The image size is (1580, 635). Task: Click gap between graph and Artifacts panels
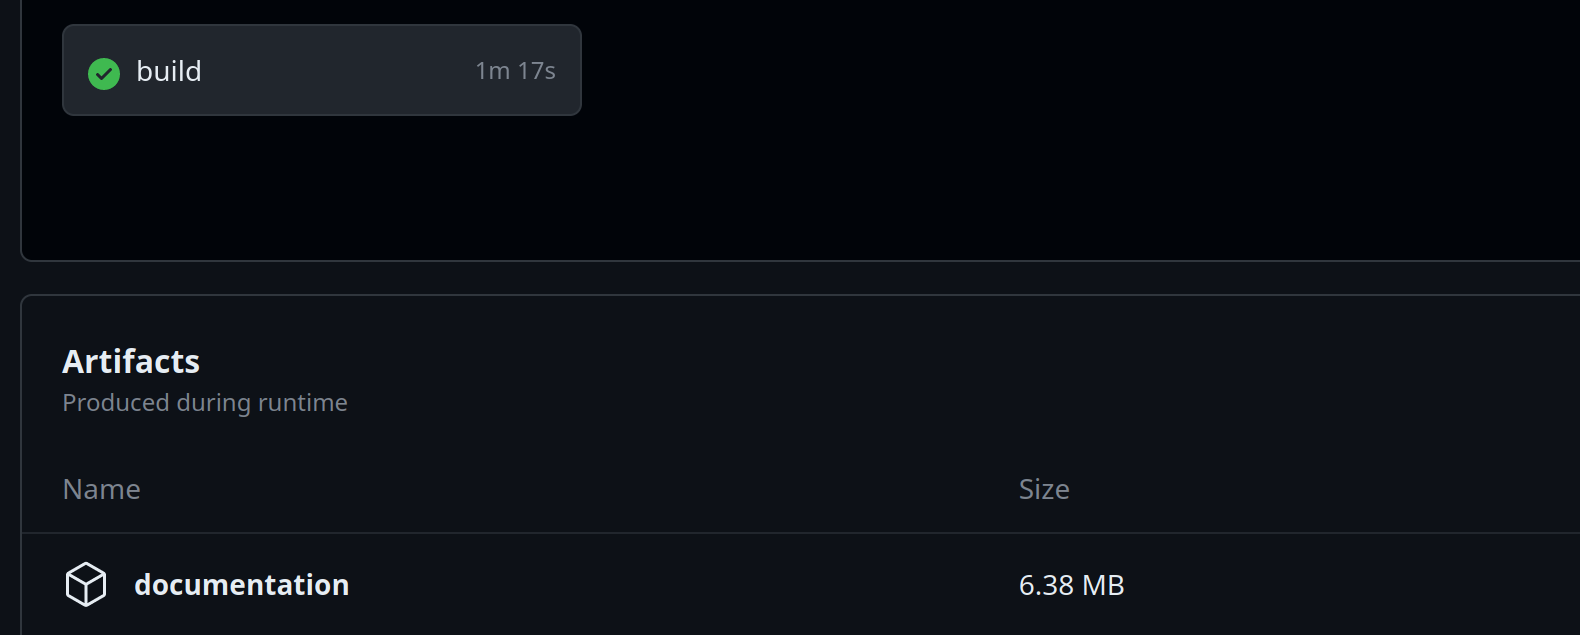(x=800, y=278)
